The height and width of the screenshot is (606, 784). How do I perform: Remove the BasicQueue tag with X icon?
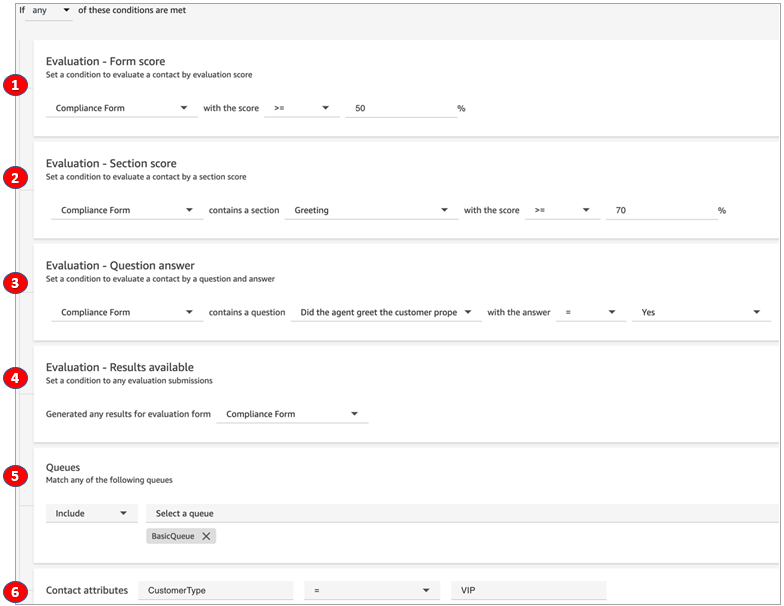(x=206, y=536)
